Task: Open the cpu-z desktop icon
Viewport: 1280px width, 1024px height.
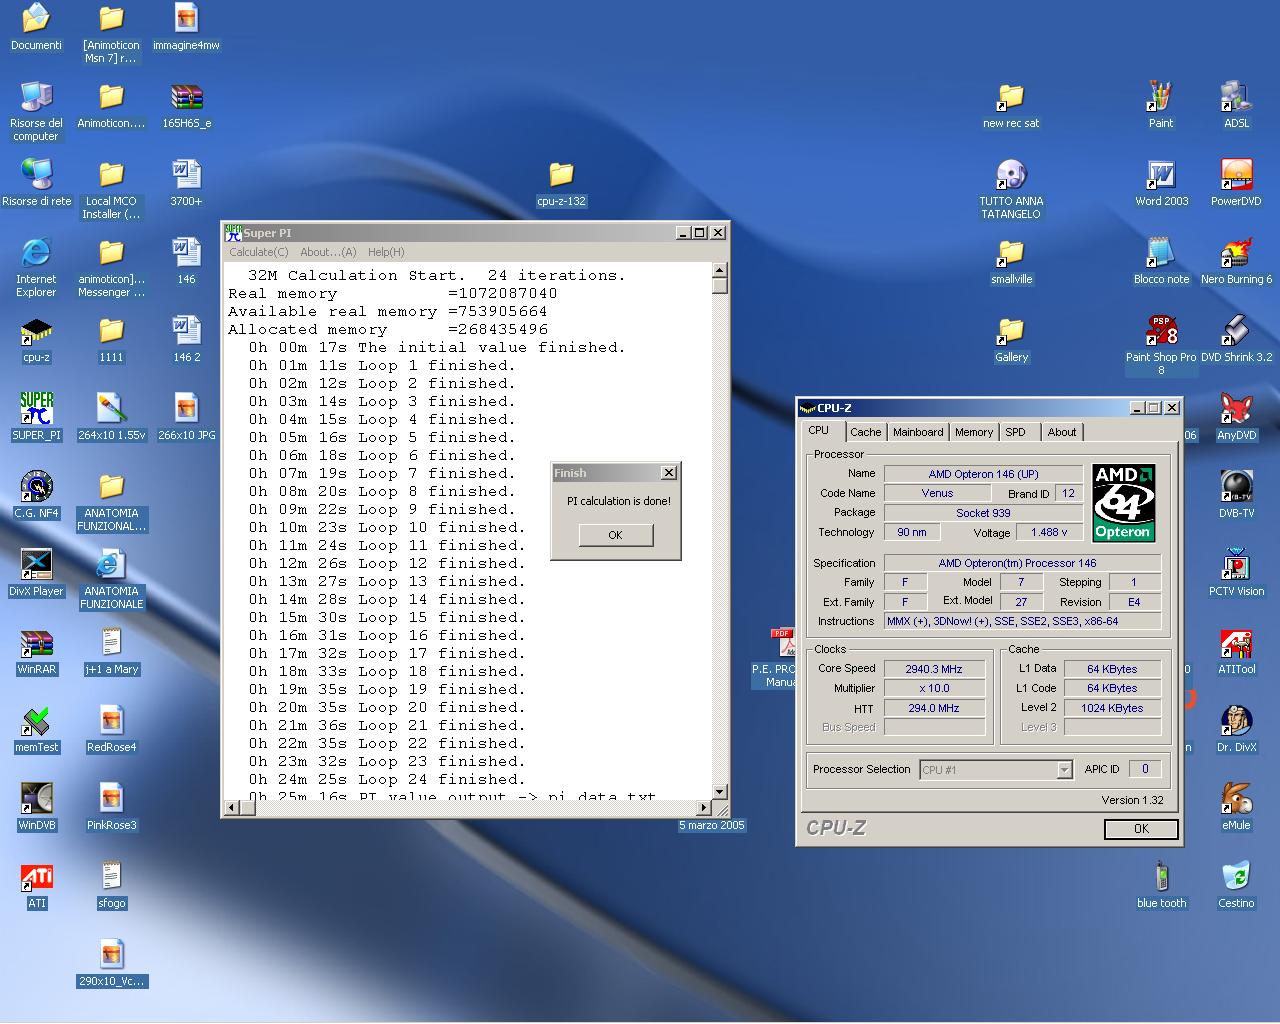Action: pos(36,332)
